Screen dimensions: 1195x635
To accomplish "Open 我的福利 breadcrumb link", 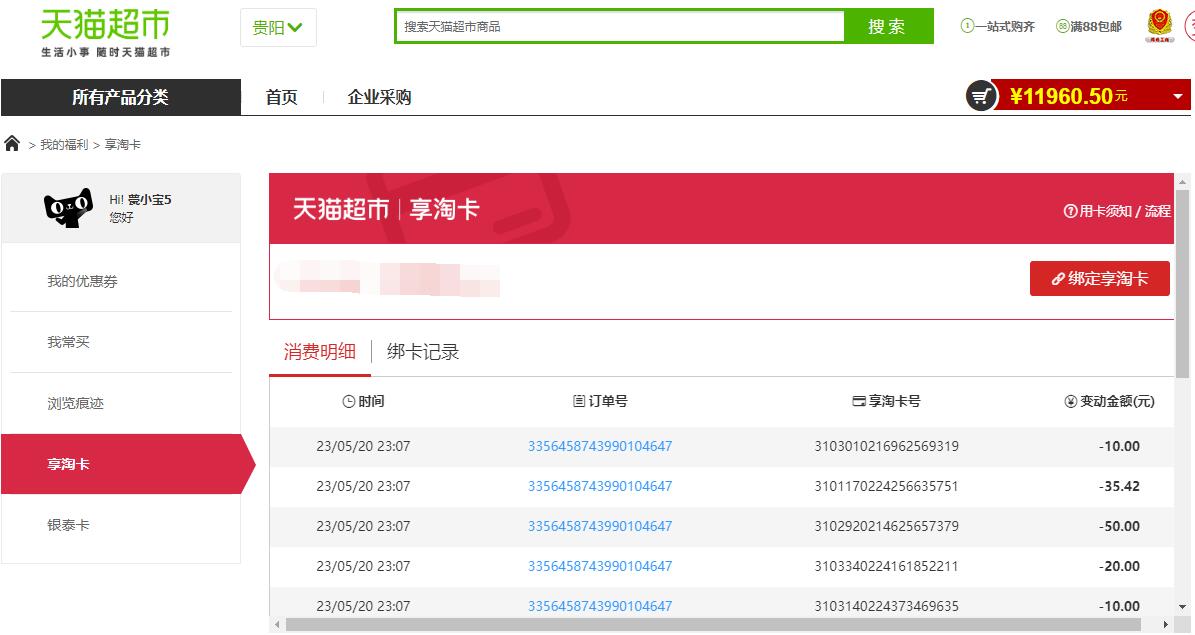I will 64,145.
